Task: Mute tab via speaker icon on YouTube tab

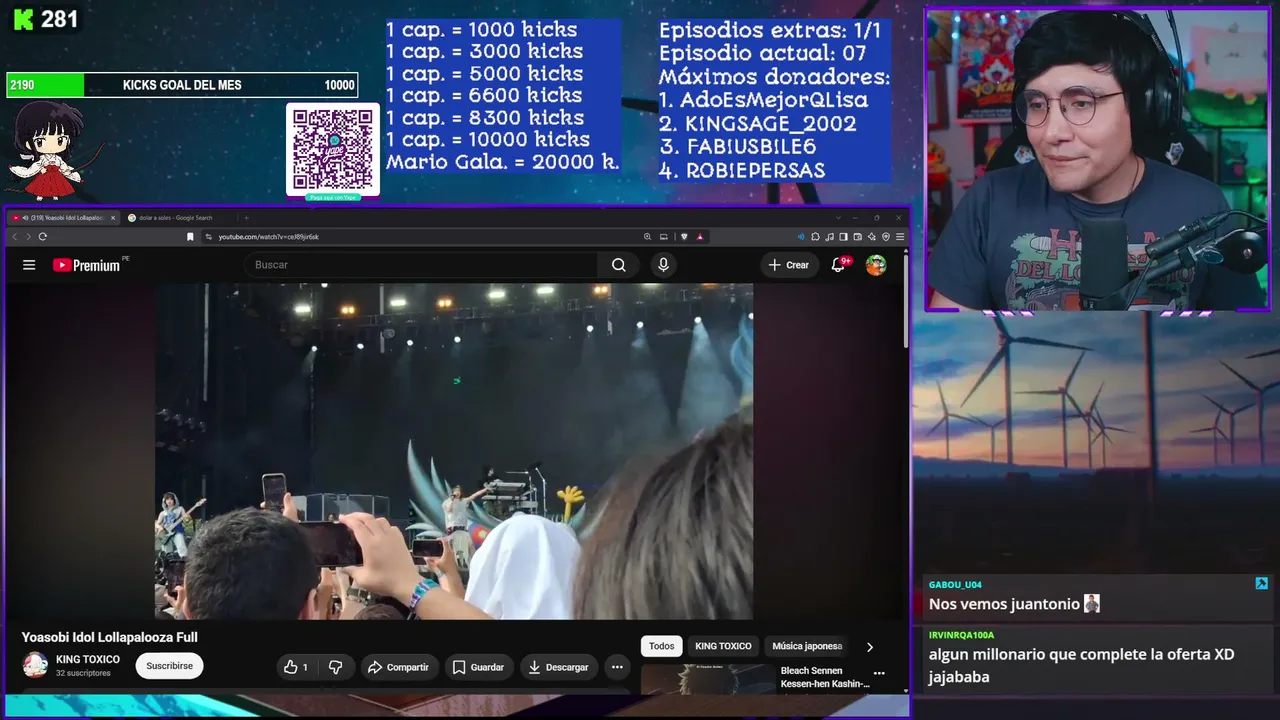Action: pos(24,218)
